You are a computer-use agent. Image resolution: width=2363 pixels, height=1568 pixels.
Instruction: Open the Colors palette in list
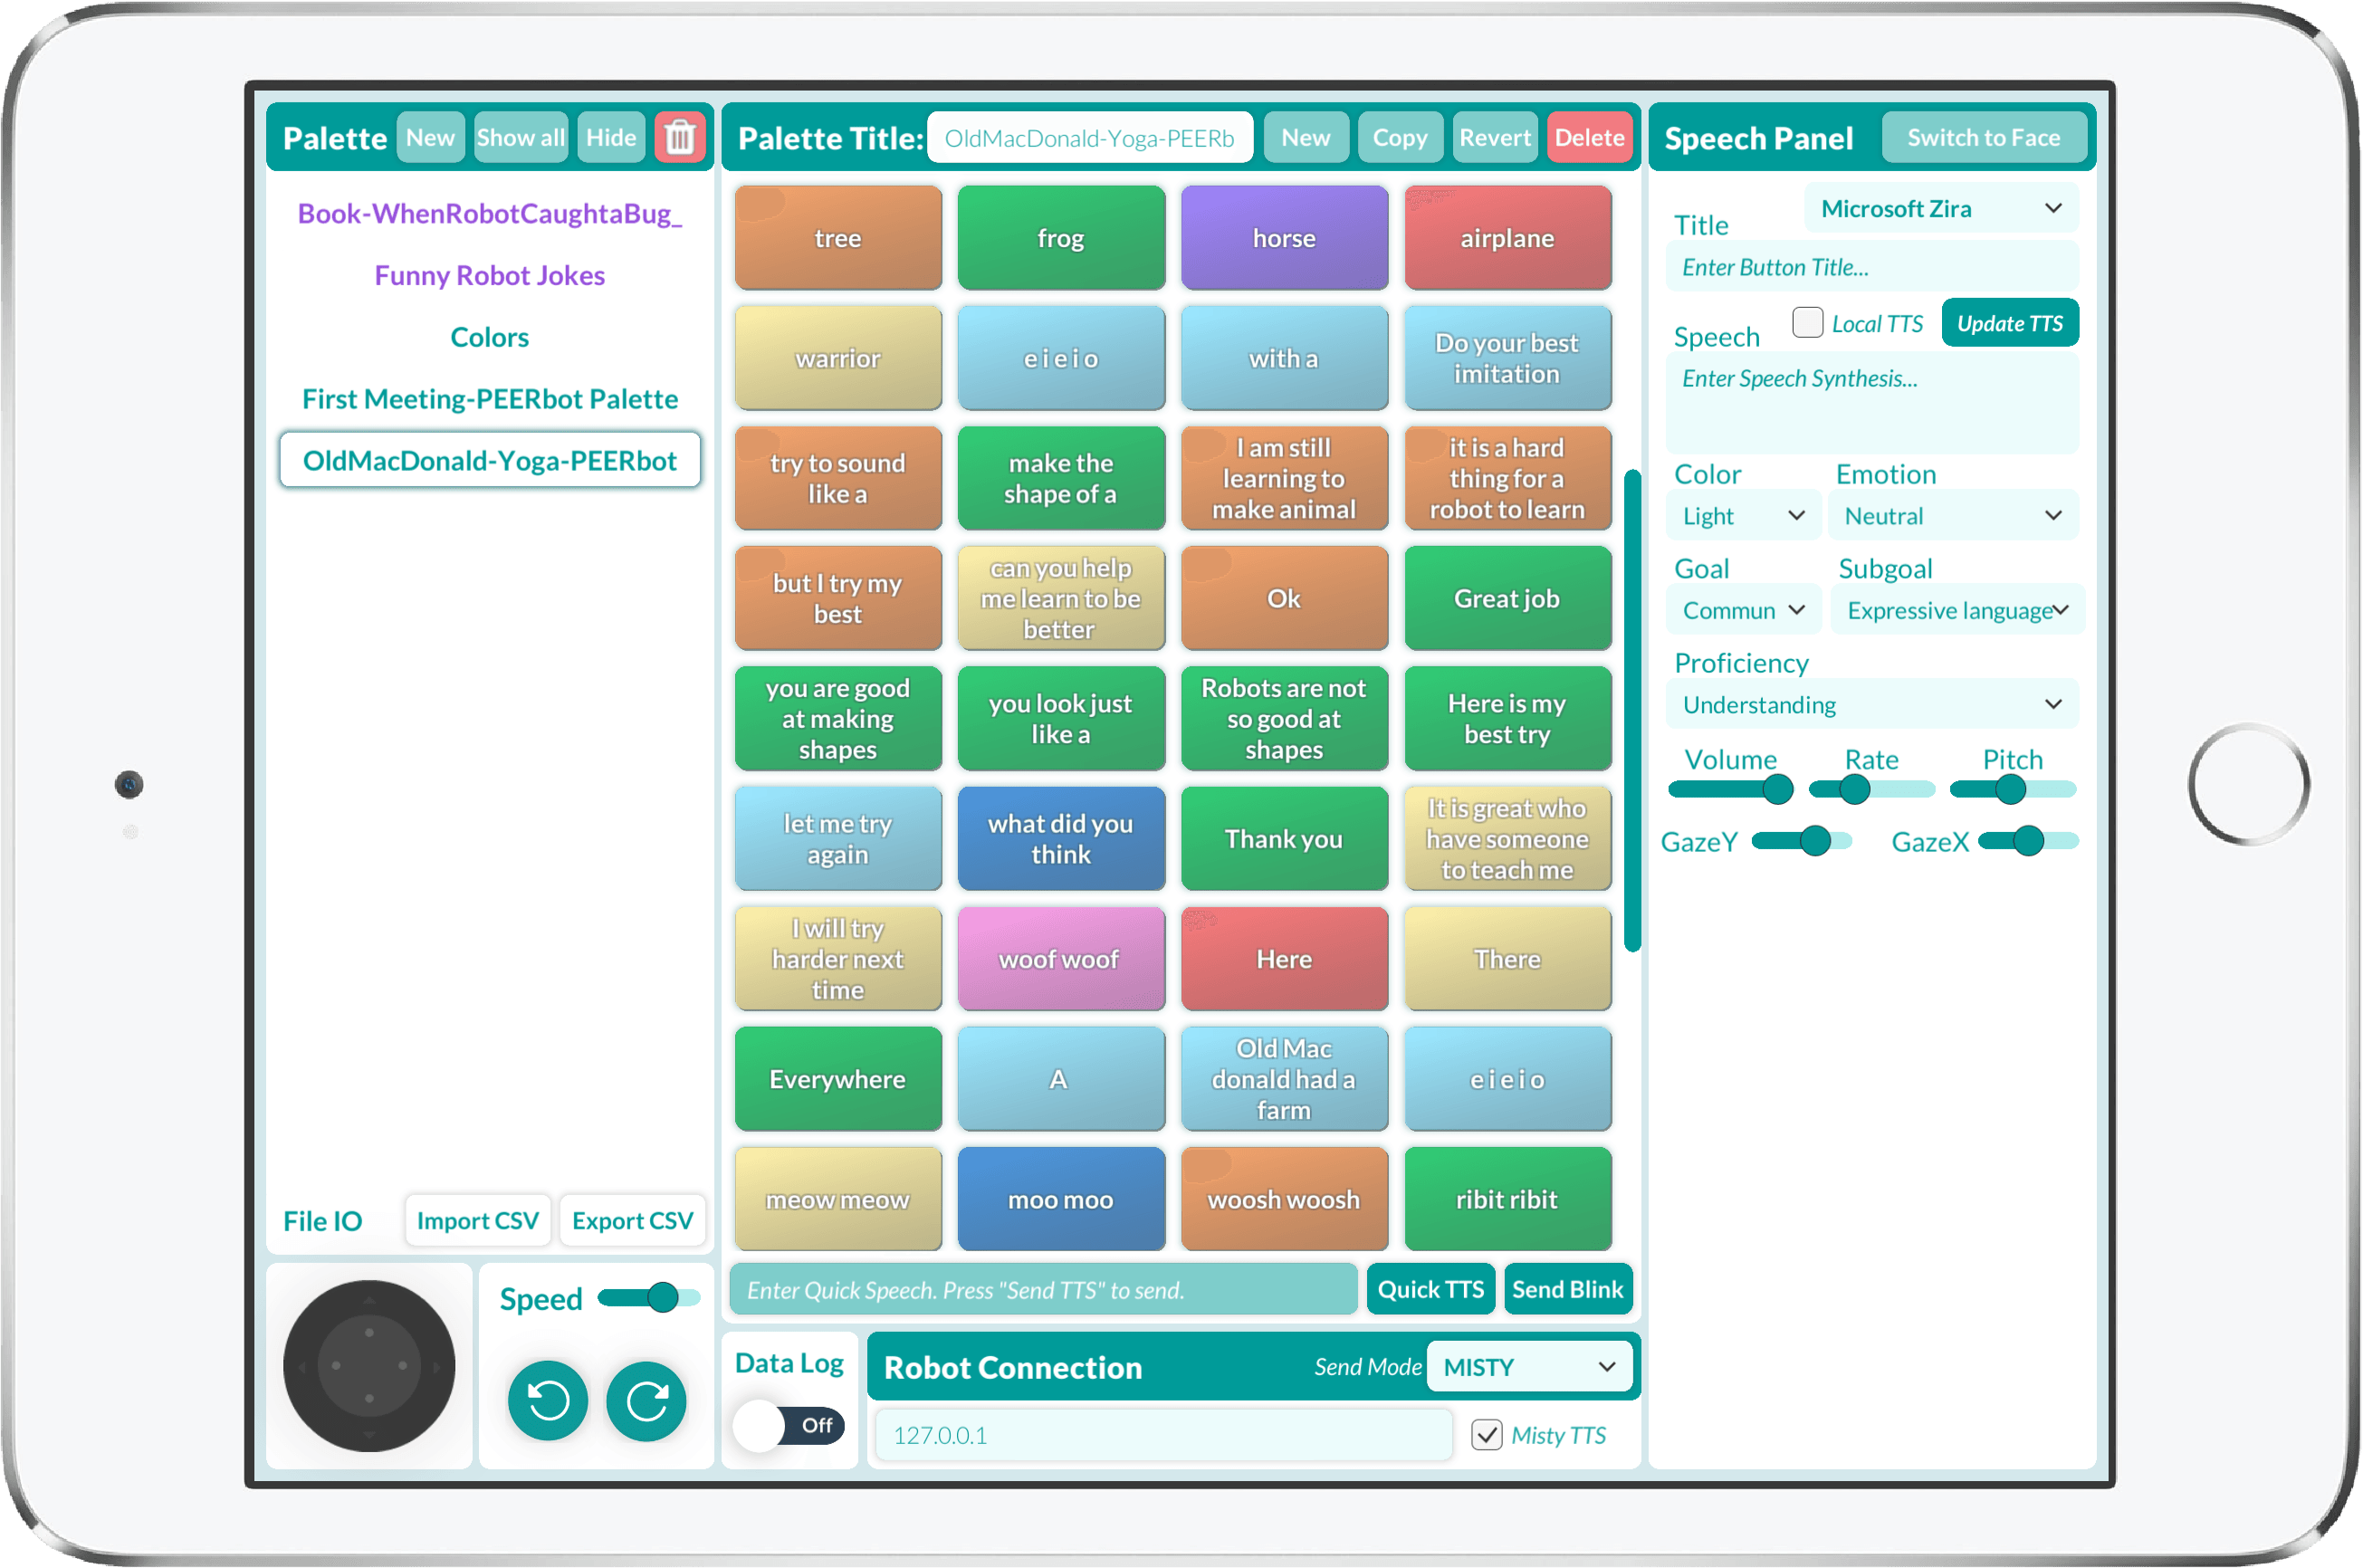(489, 337)
